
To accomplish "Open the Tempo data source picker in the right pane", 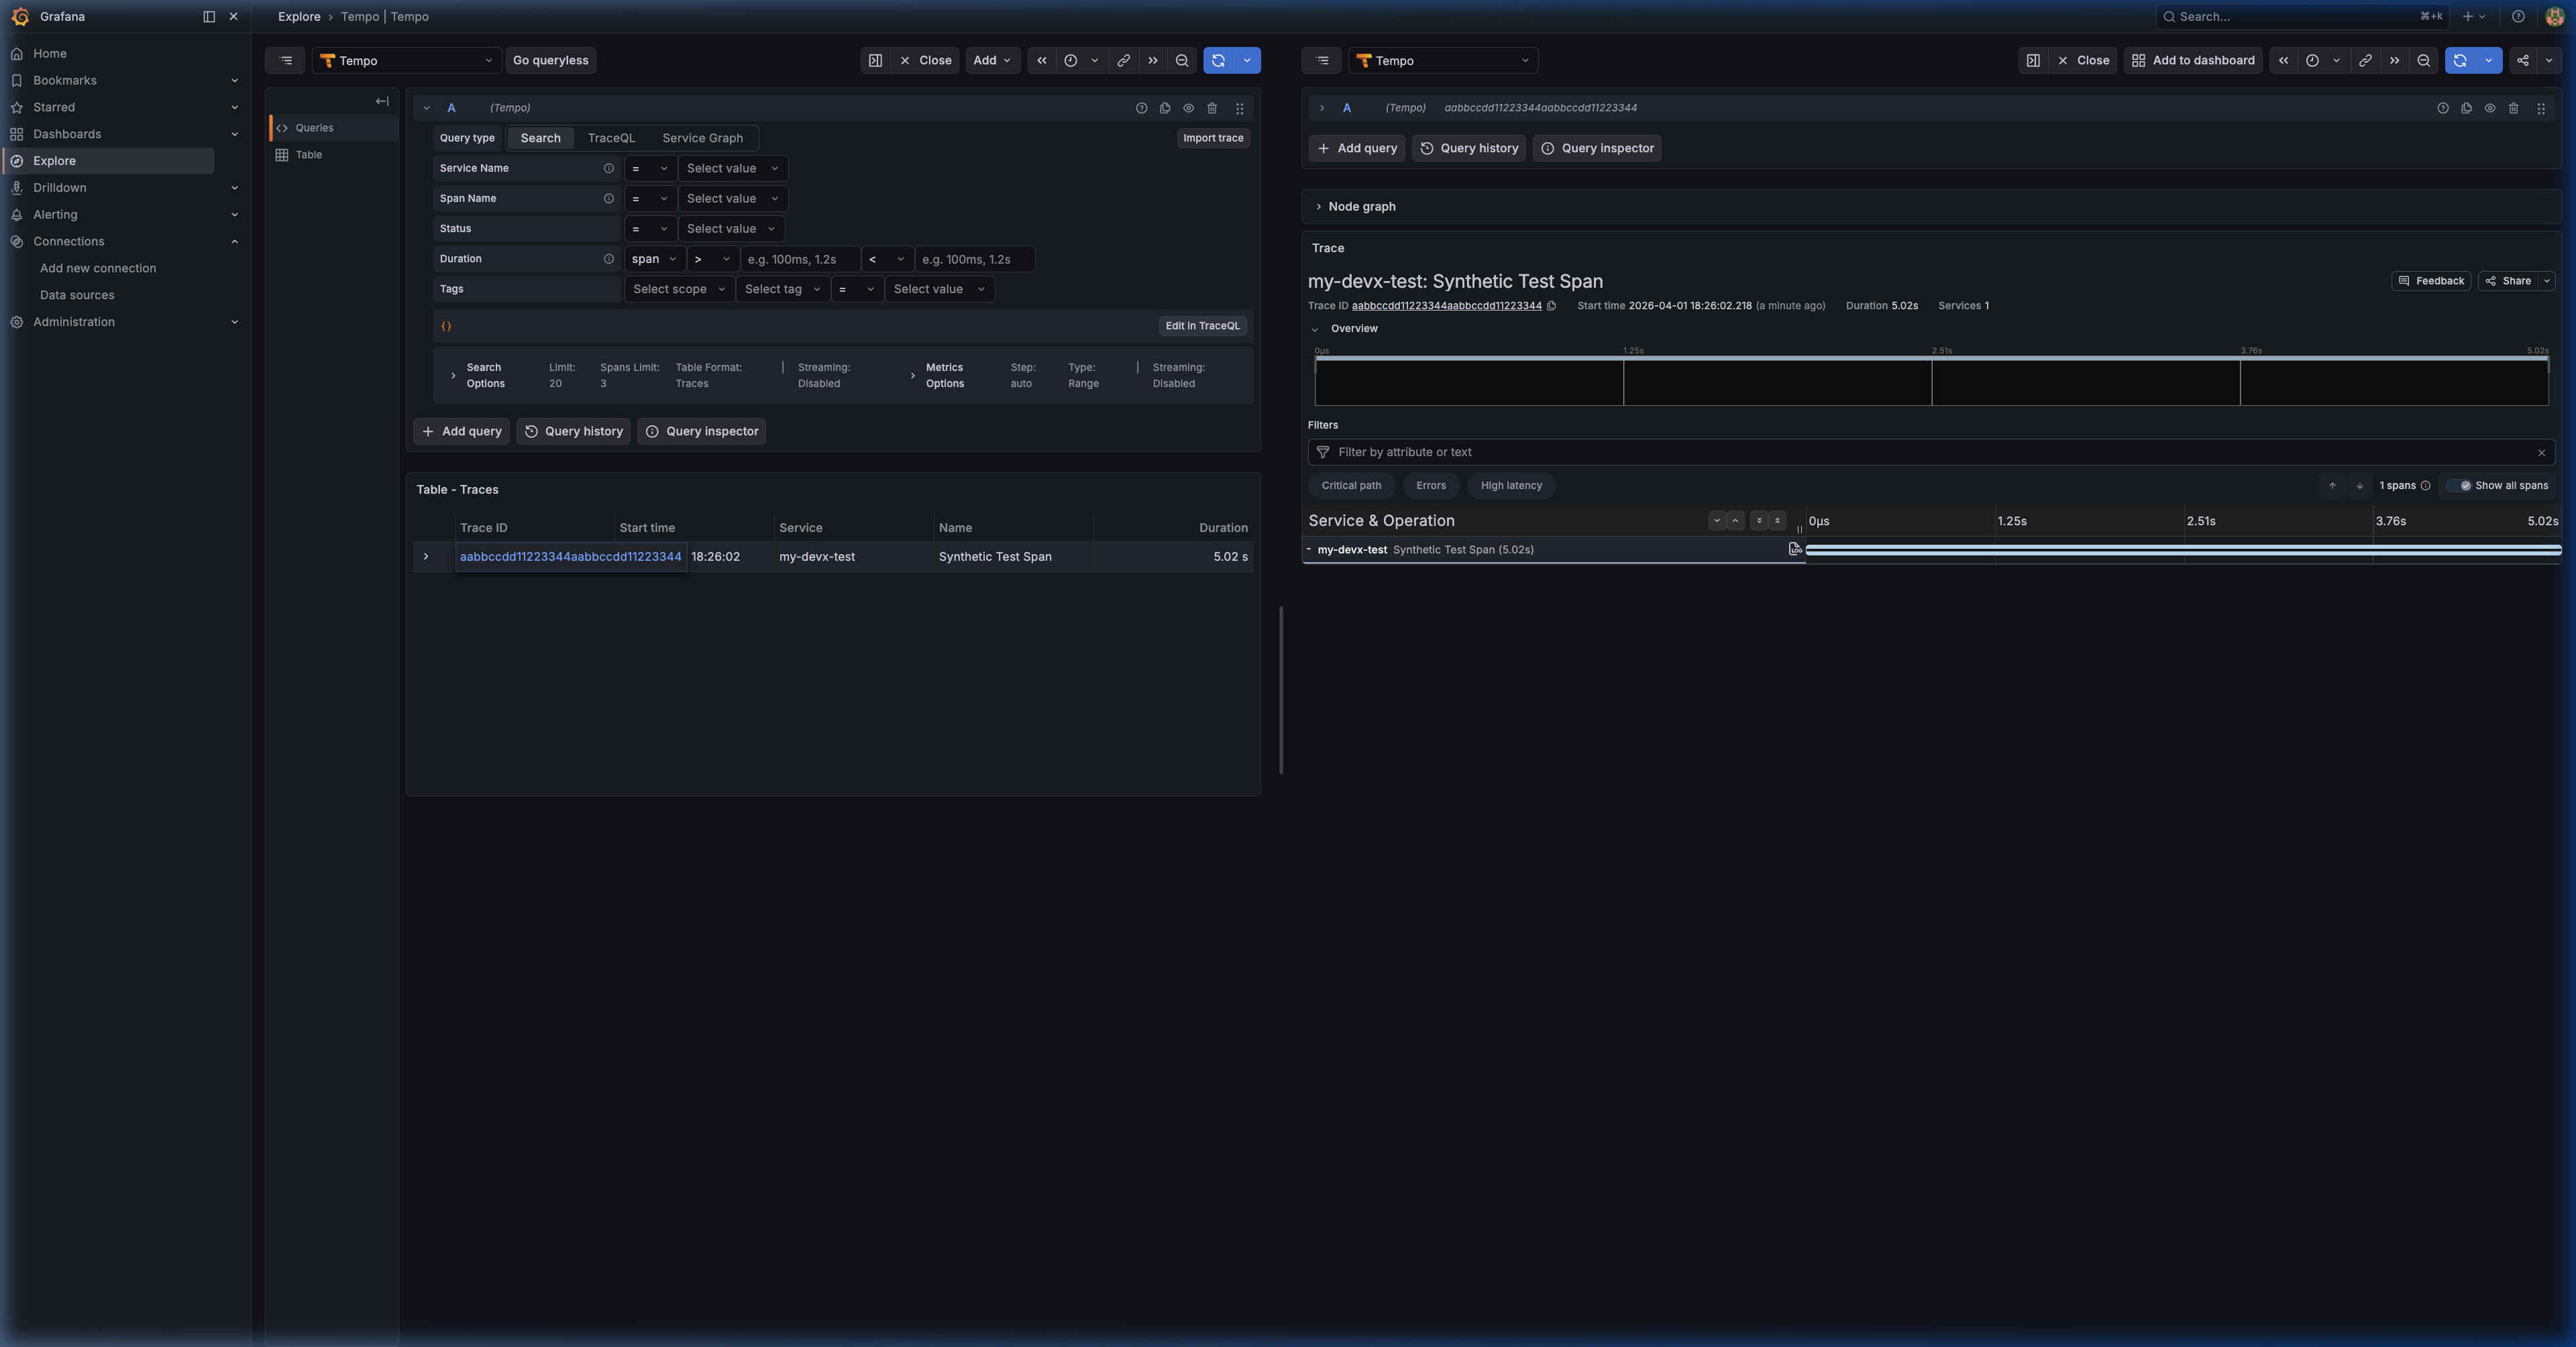I will (1443, 60).
